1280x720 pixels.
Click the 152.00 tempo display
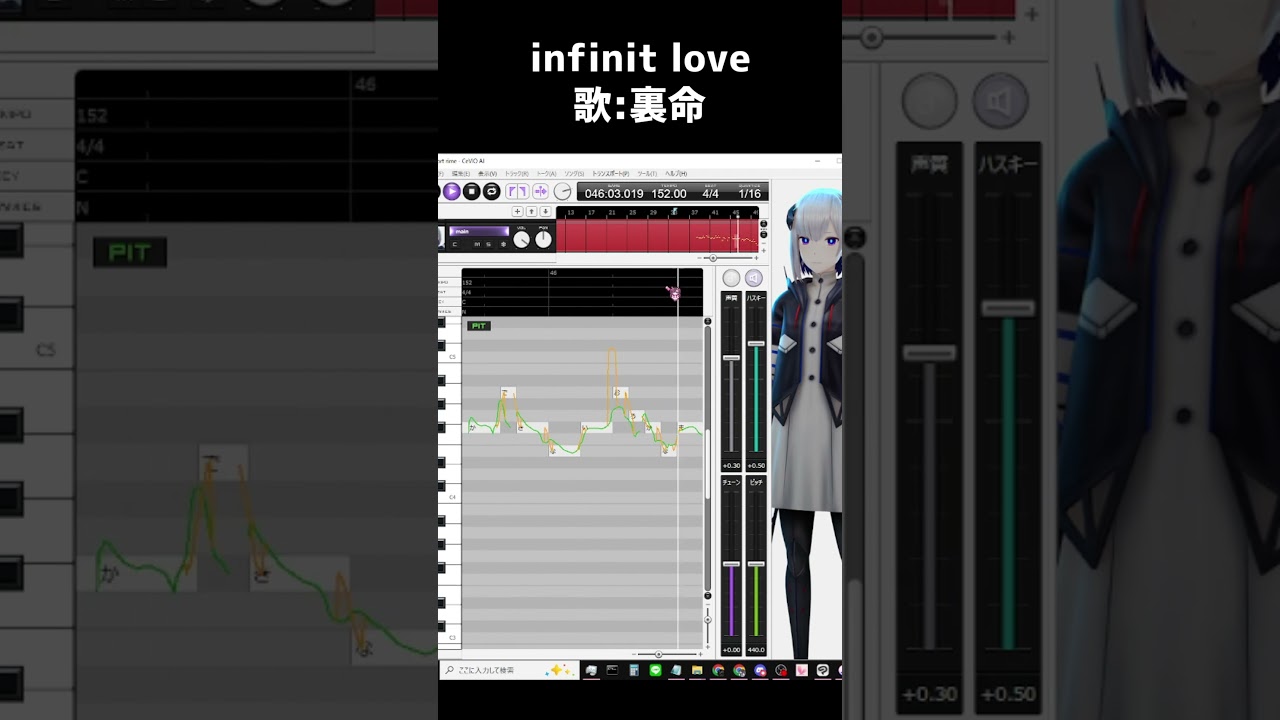pyautogui.click(x=669, y=193)
